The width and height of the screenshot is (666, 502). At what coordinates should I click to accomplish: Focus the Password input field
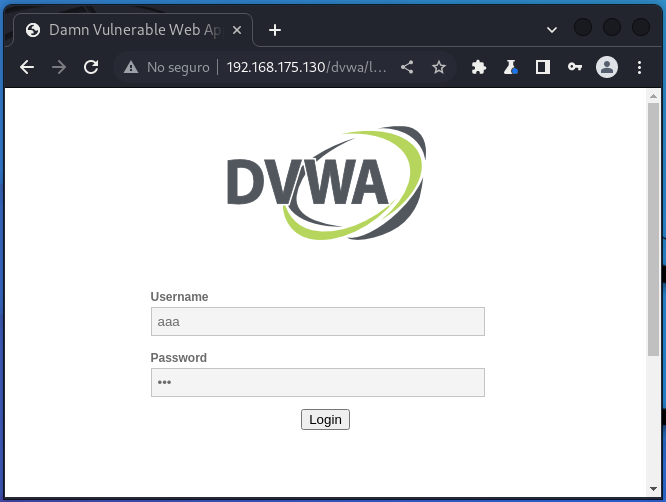point(318,383)
